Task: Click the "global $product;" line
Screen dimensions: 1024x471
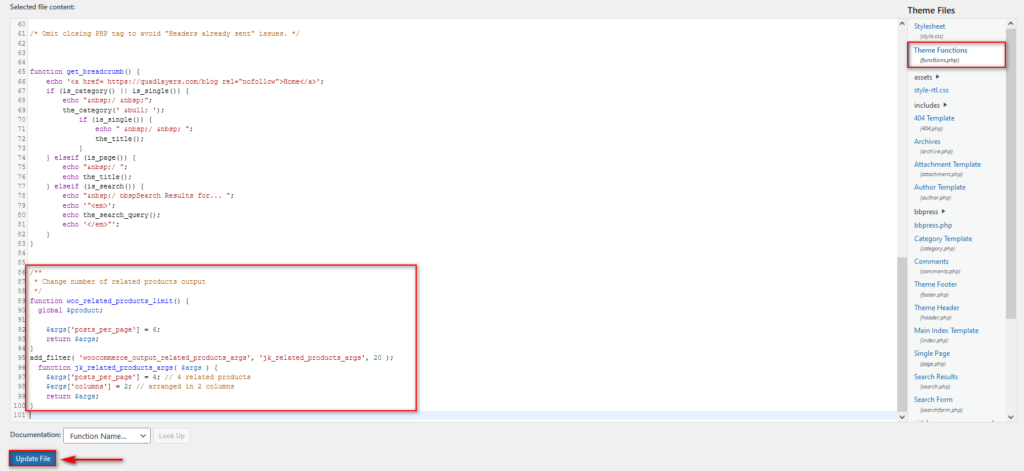Action: tap(71, 311)
